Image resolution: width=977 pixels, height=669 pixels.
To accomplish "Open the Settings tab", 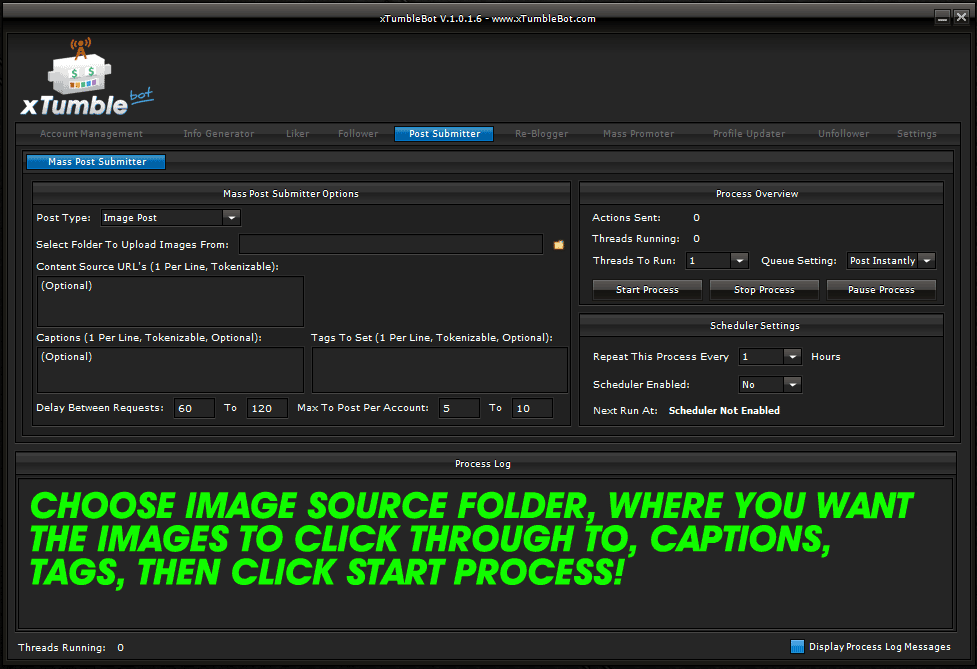I will [917, 134].
